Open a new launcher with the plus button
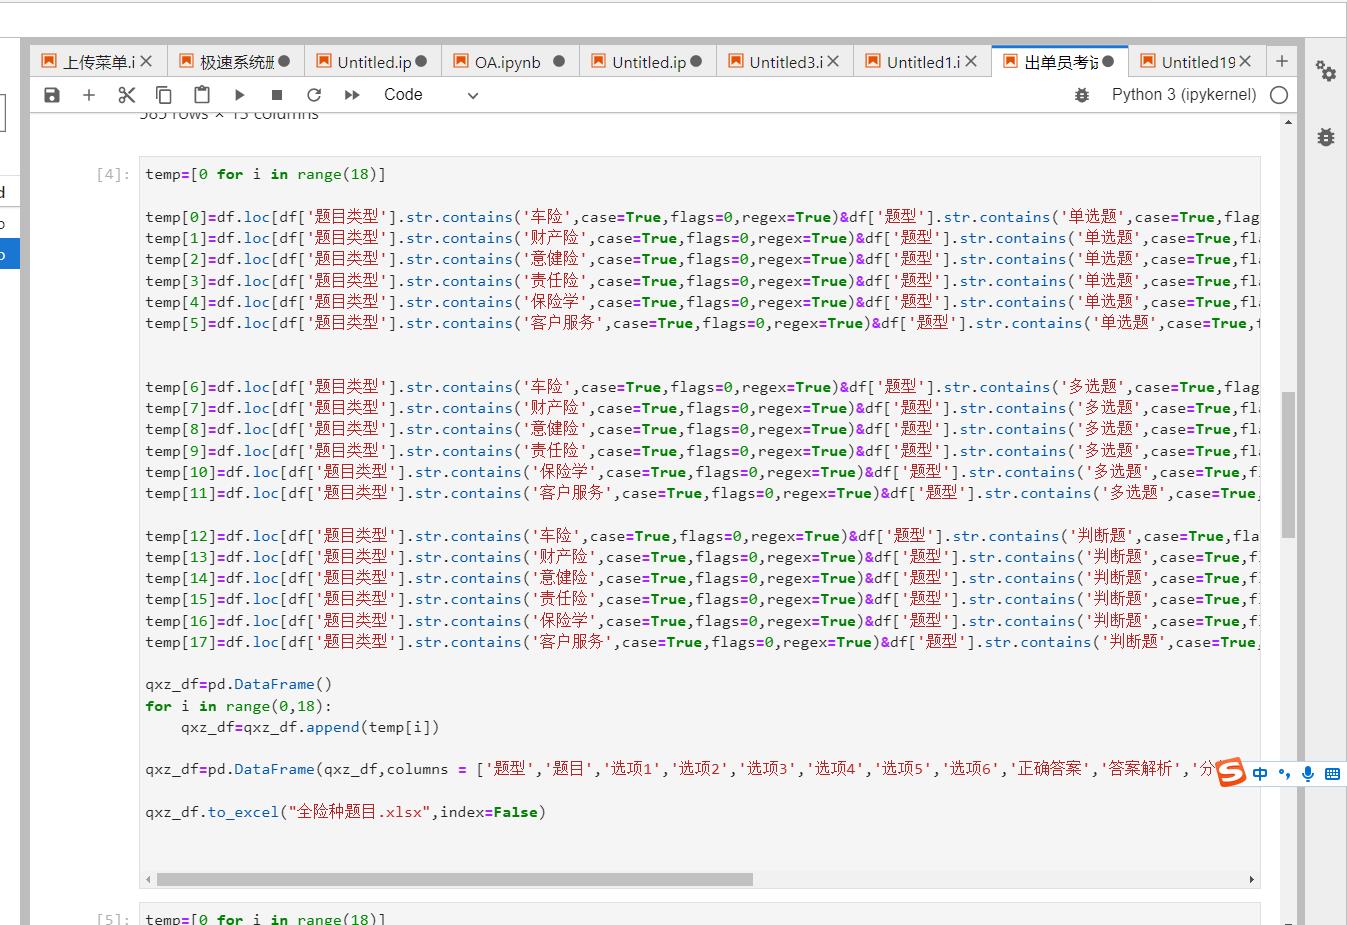The image size is (1347, 925). (x=1281, y=61)
